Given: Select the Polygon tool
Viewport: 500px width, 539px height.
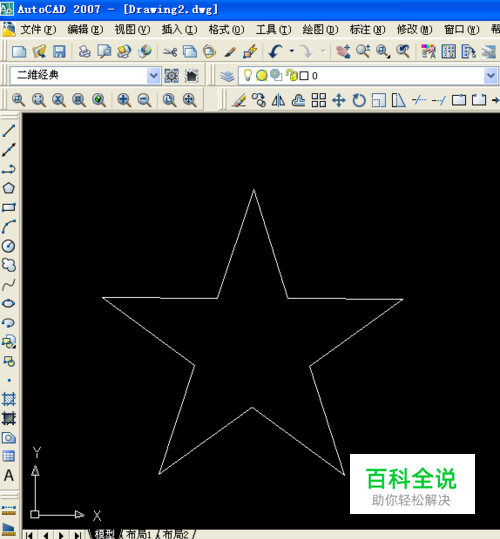Looking at the screenshot, I should coord(9,188).
